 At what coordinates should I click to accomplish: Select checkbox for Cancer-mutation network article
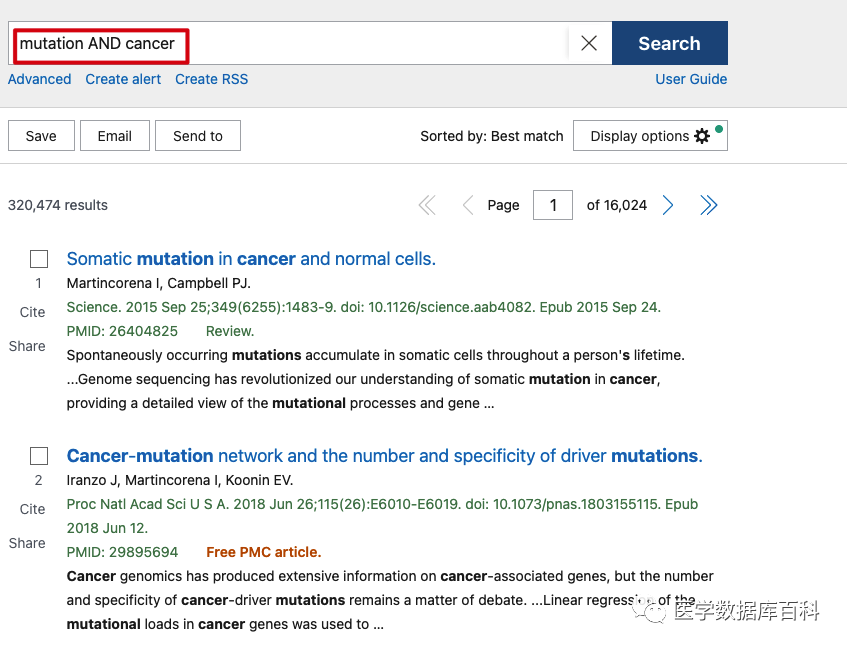pos(39,456)
